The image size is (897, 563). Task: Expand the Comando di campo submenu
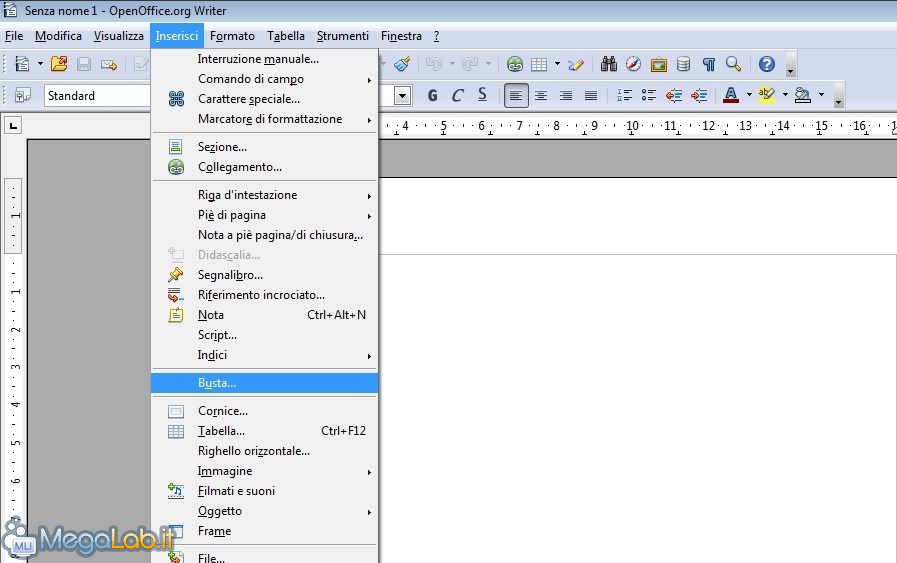pos(264,79)
